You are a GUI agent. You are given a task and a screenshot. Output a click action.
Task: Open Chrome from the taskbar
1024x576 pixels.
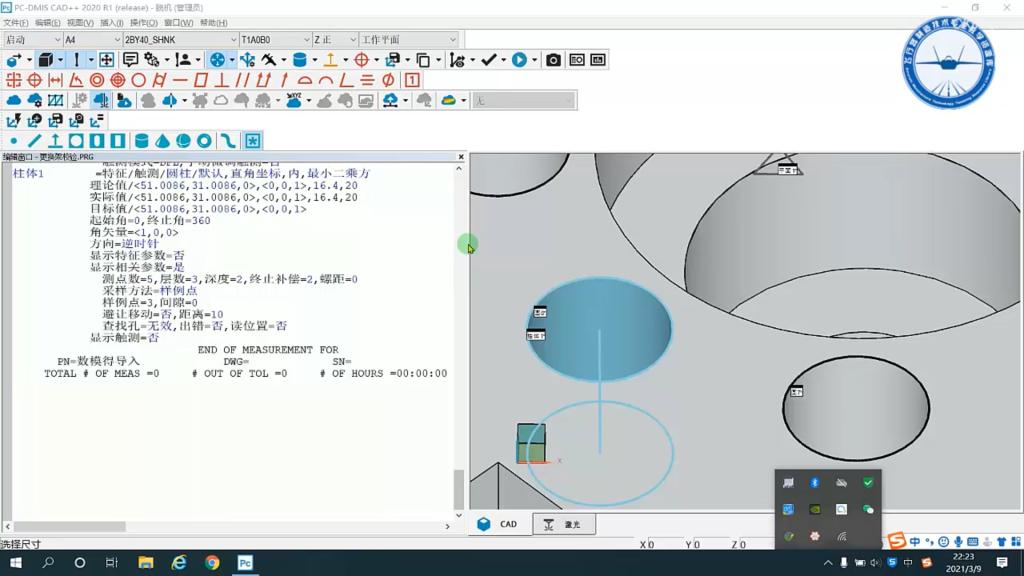click(212, 562)
